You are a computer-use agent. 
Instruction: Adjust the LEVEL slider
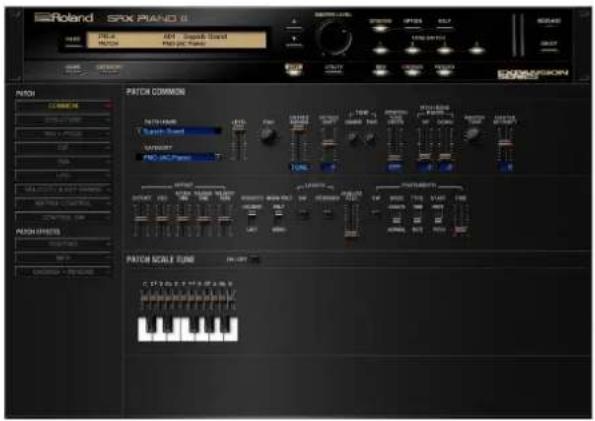coord(239,143)
